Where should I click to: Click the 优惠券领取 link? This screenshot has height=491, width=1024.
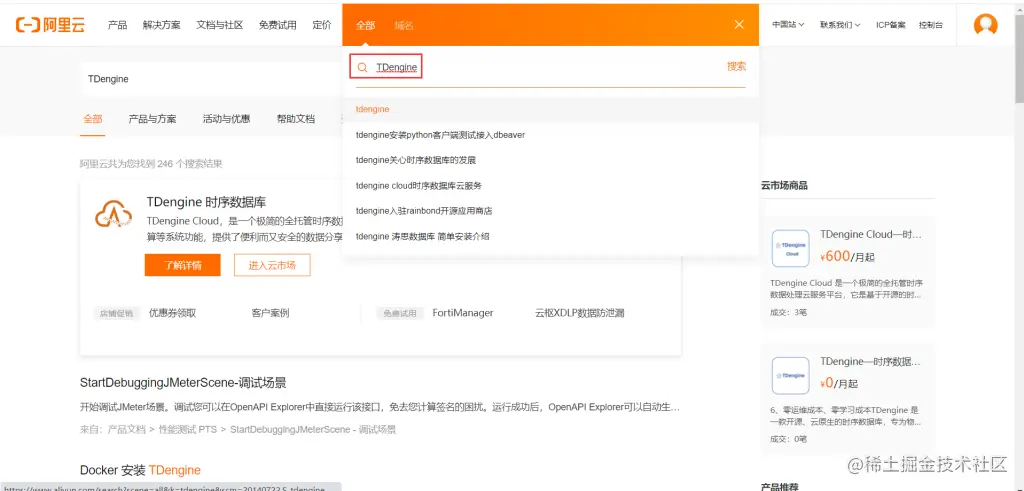(x=172, y=313)
